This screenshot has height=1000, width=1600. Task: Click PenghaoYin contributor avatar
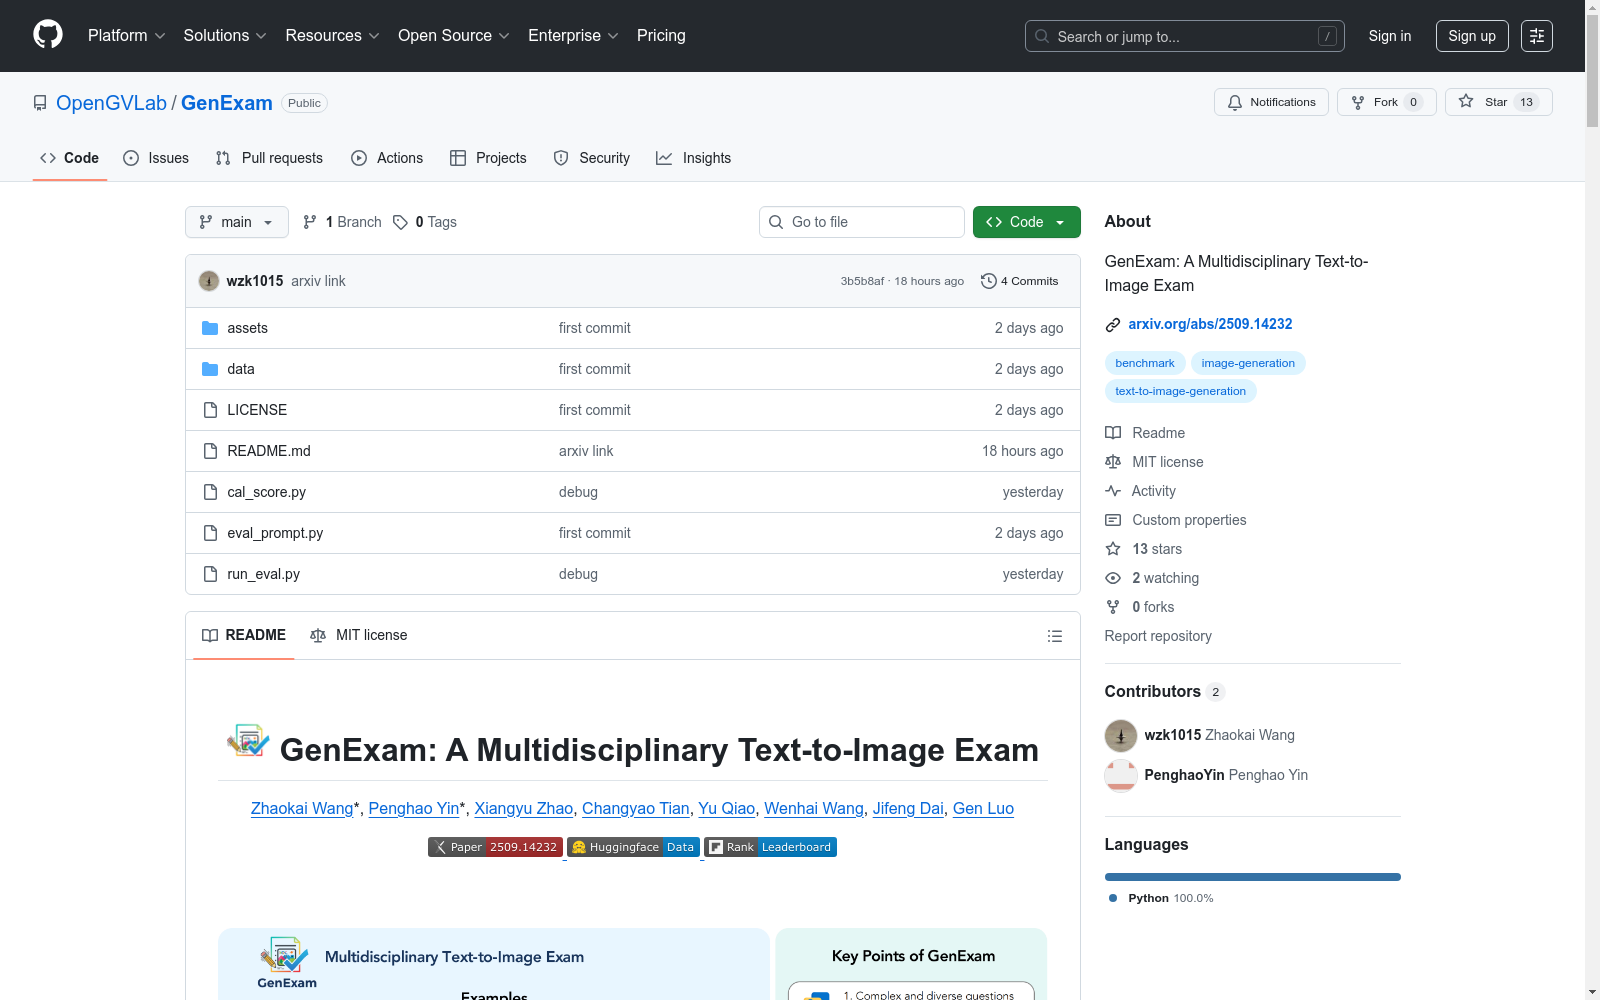coord(1121,775)
